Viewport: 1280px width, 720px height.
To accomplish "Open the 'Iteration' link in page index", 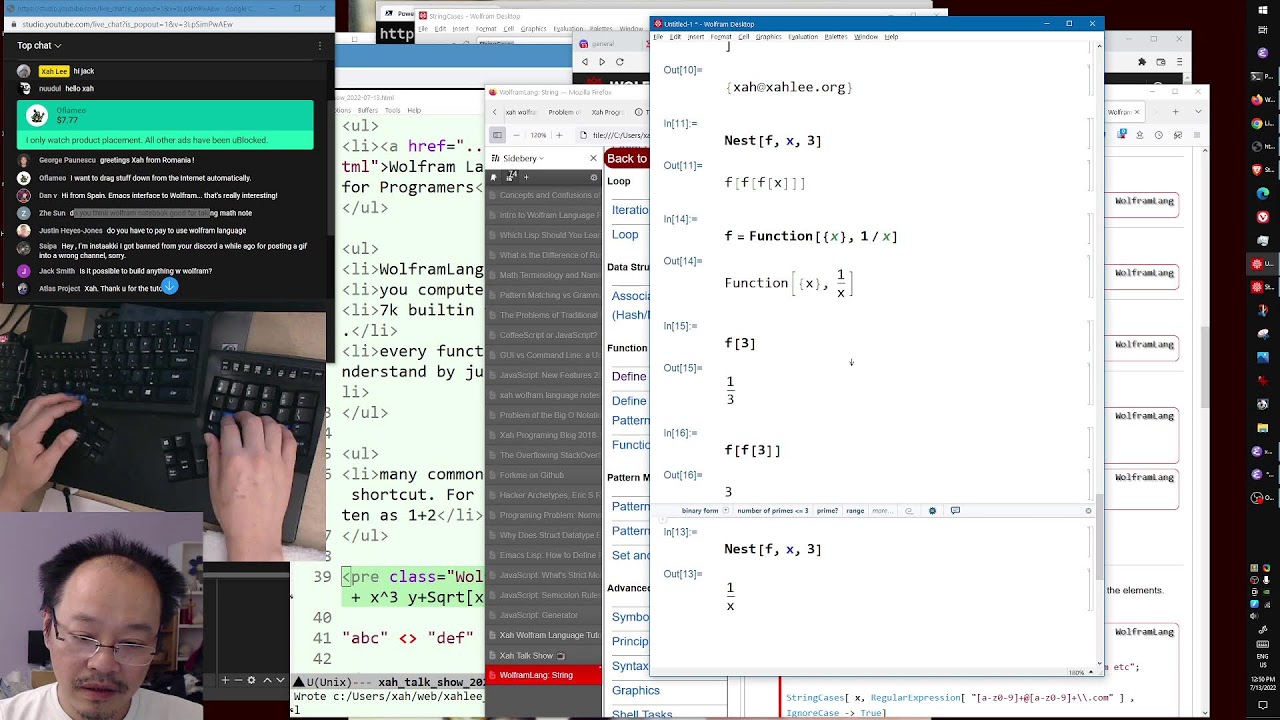I will (x=630, y=210).
